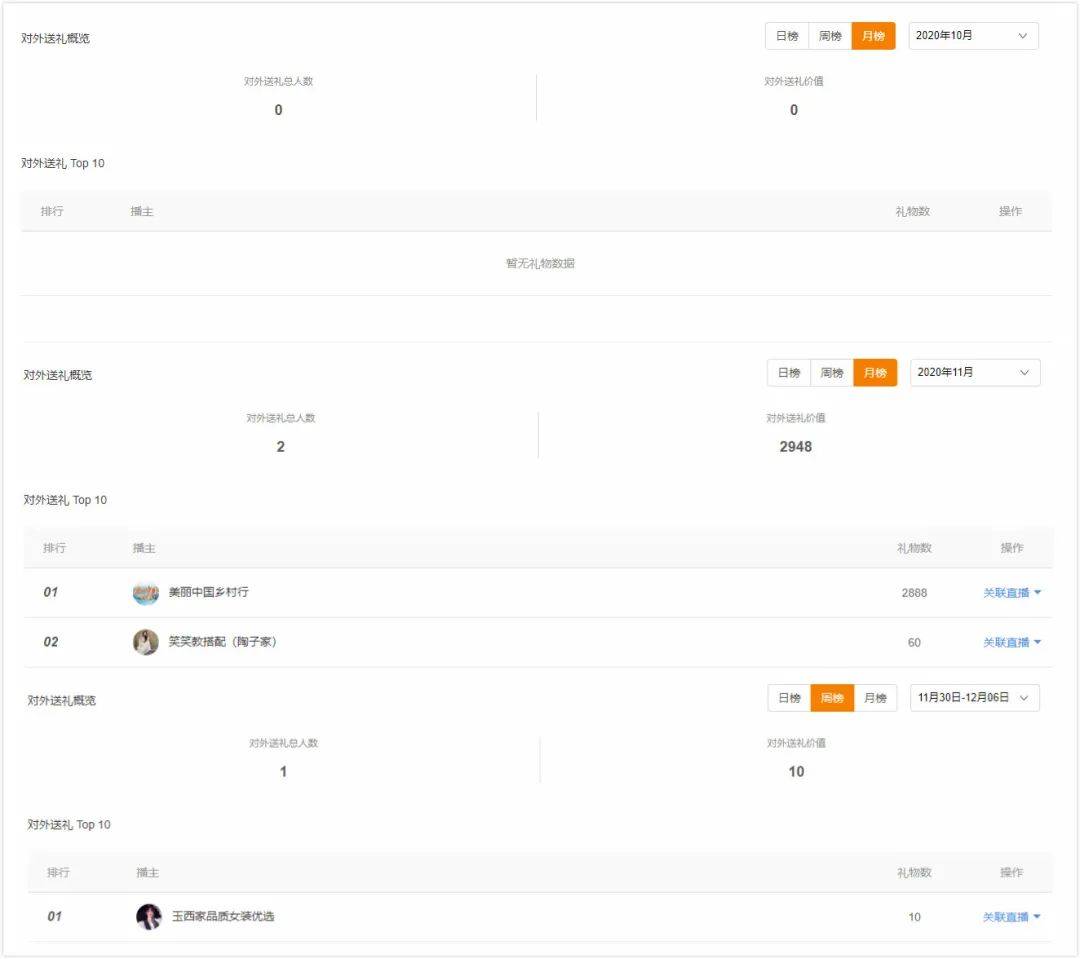Select 月榜 tab in the 2020年10月 panel

873,36
